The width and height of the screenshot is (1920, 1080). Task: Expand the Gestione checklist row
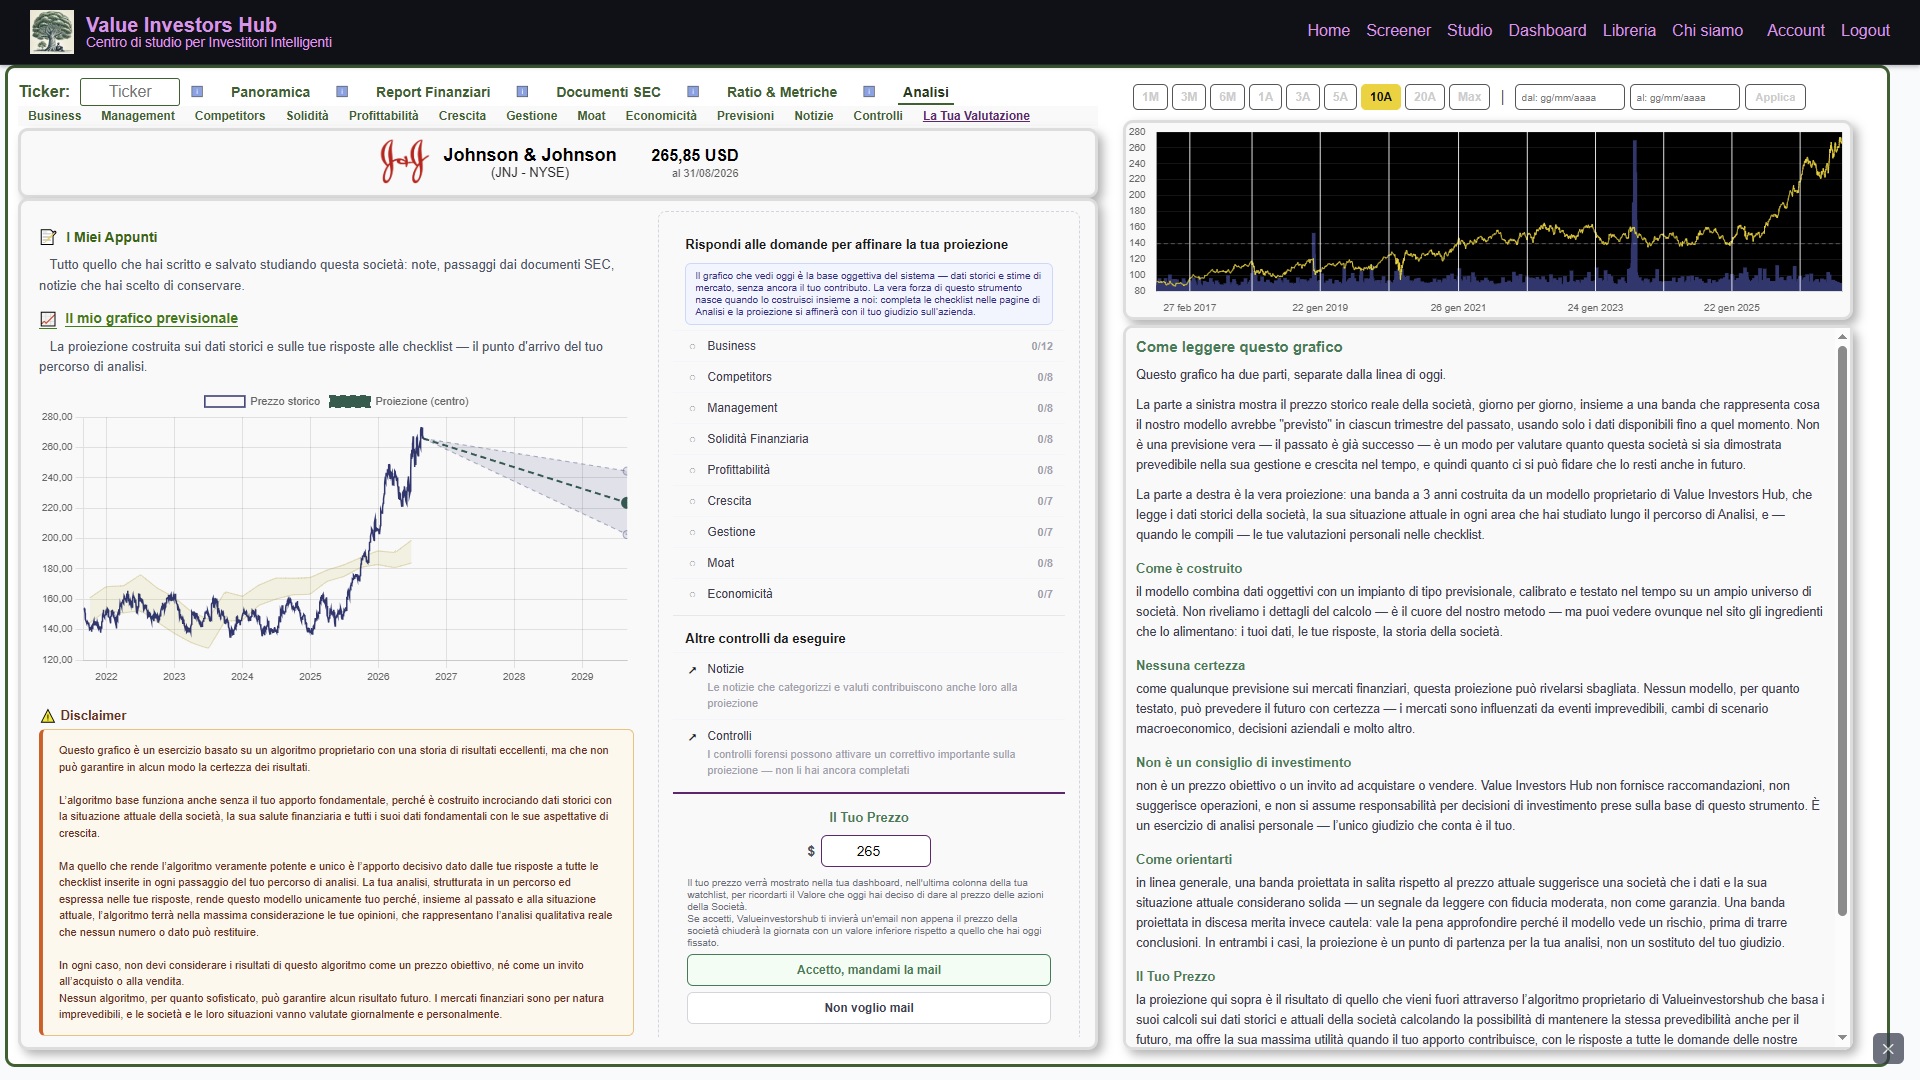[x=869, y=532]
